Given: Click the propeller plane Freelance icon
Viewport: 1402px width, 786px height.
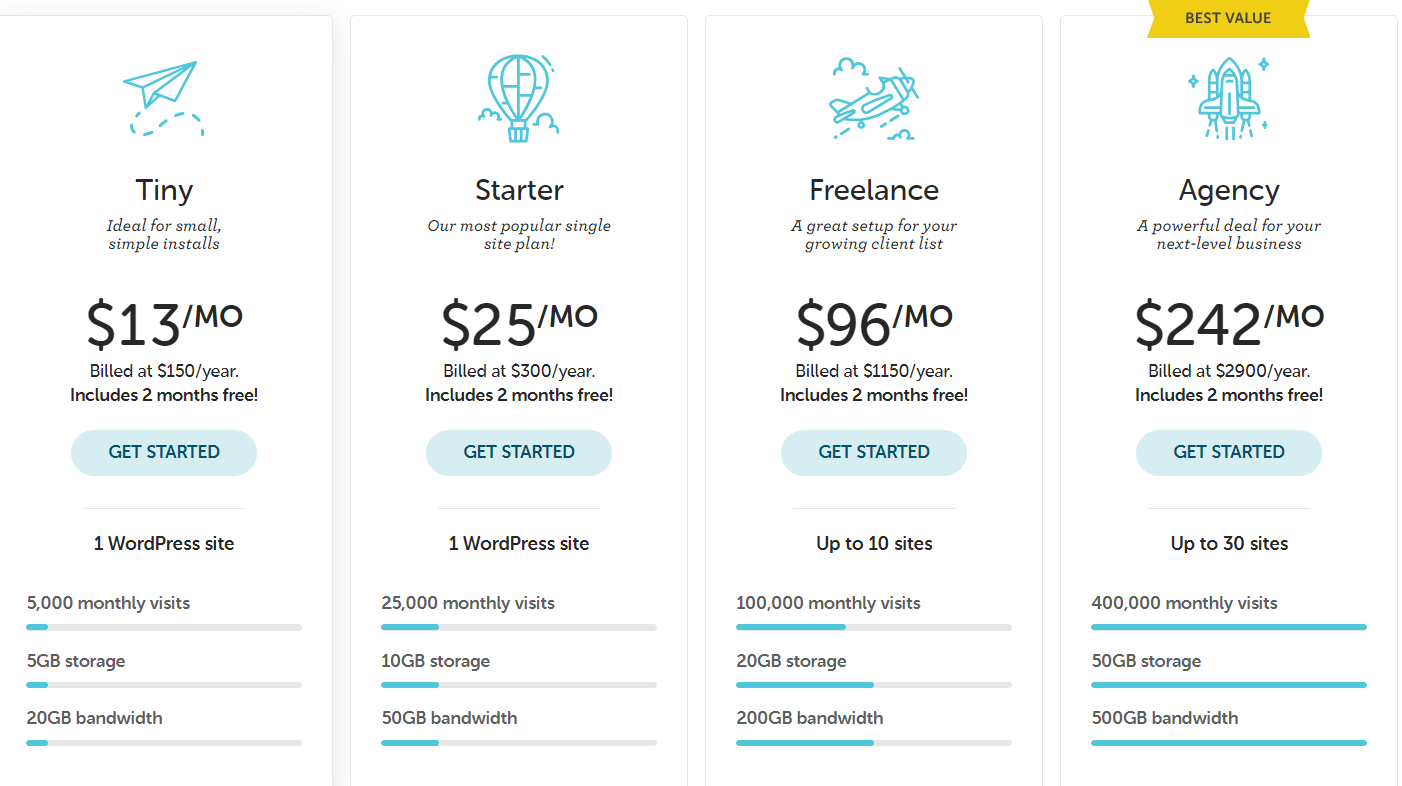Looking at the screenshot, I should (x=873, y=98).
